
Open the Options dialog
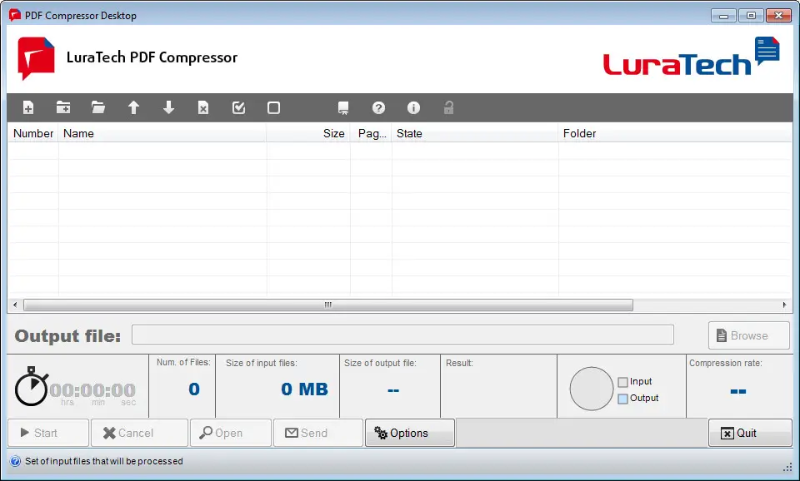point(409,433)
